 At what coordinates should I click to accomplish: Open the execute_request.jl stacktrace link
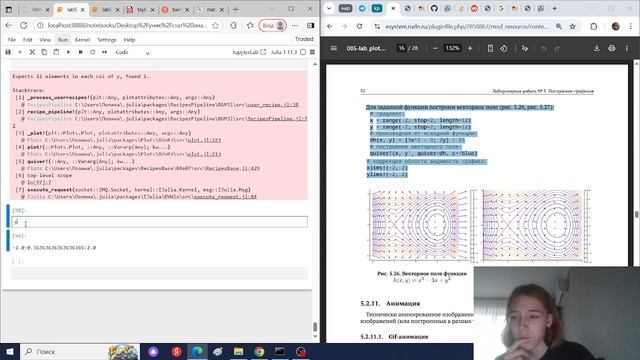coord(225,197)
